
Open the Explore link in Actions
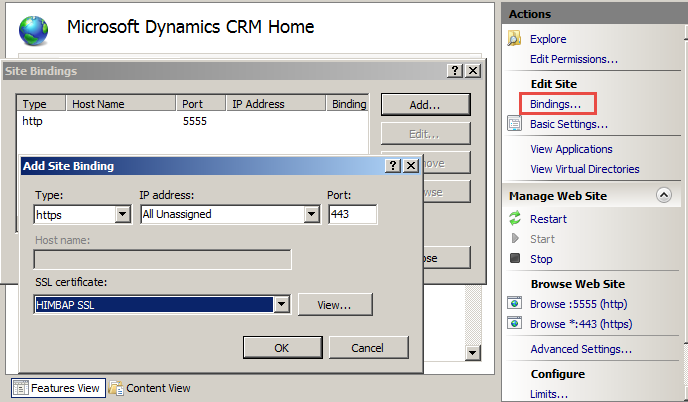pos(548,39)
